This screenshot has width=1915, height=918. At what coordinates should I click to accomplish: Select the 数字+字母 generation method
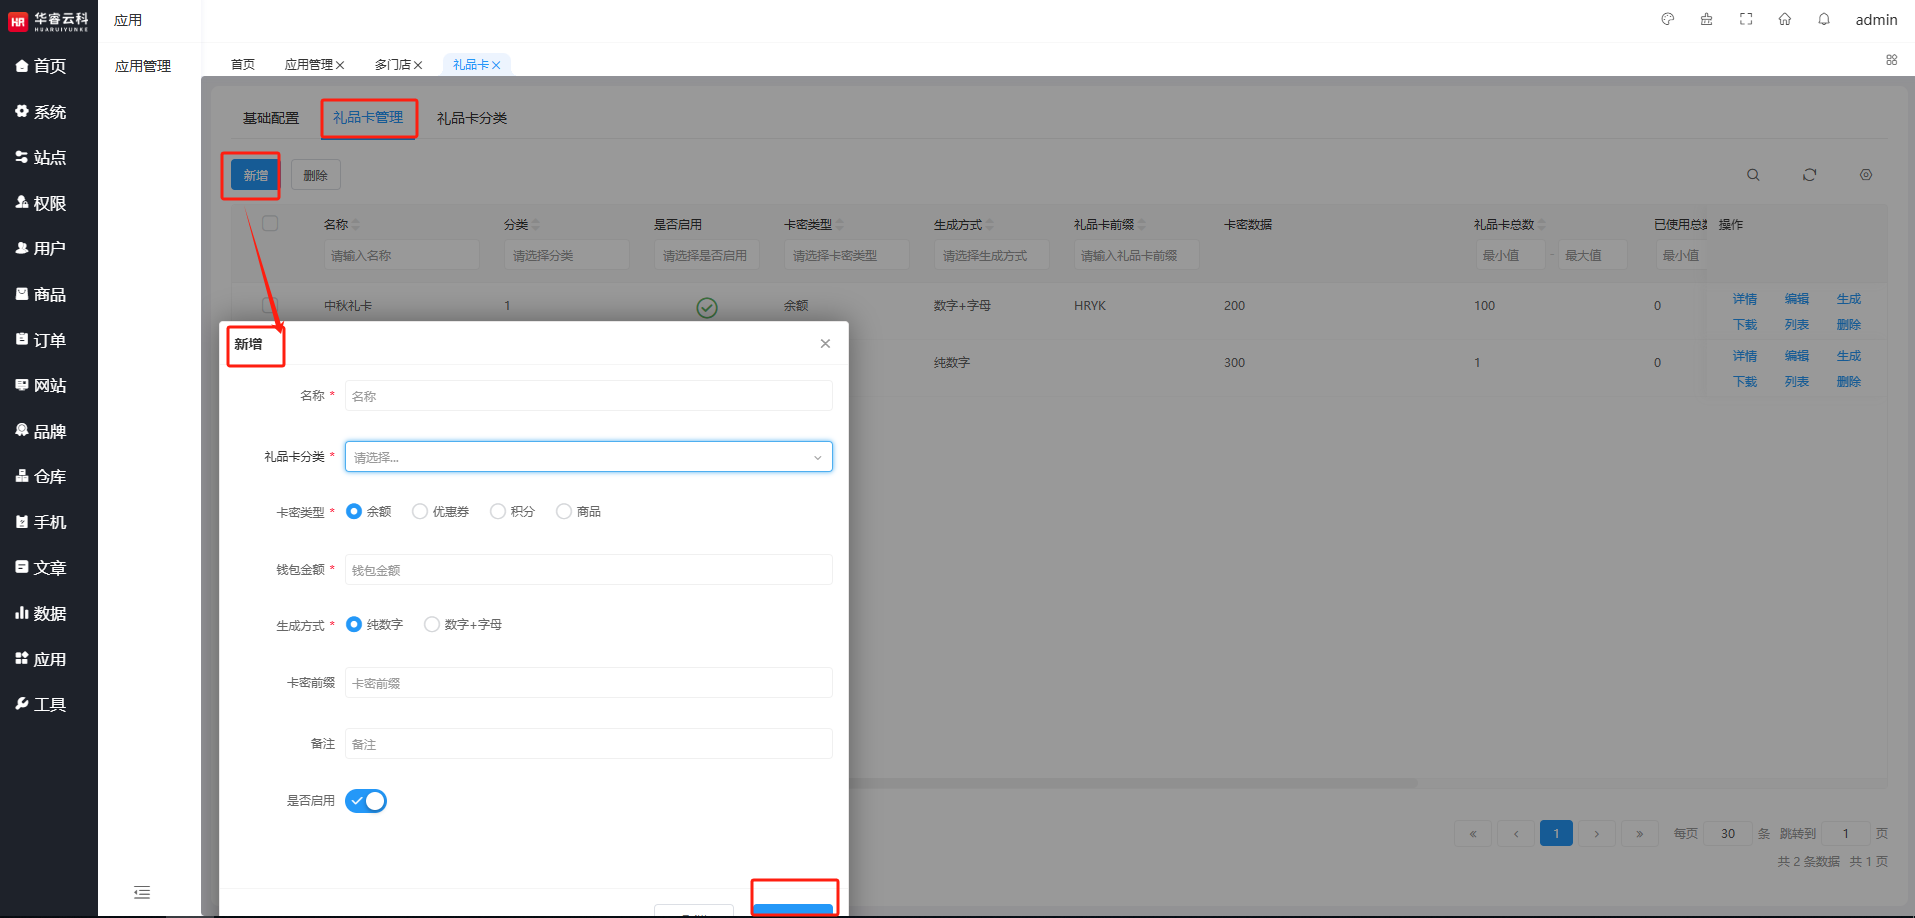click(432, 625)
